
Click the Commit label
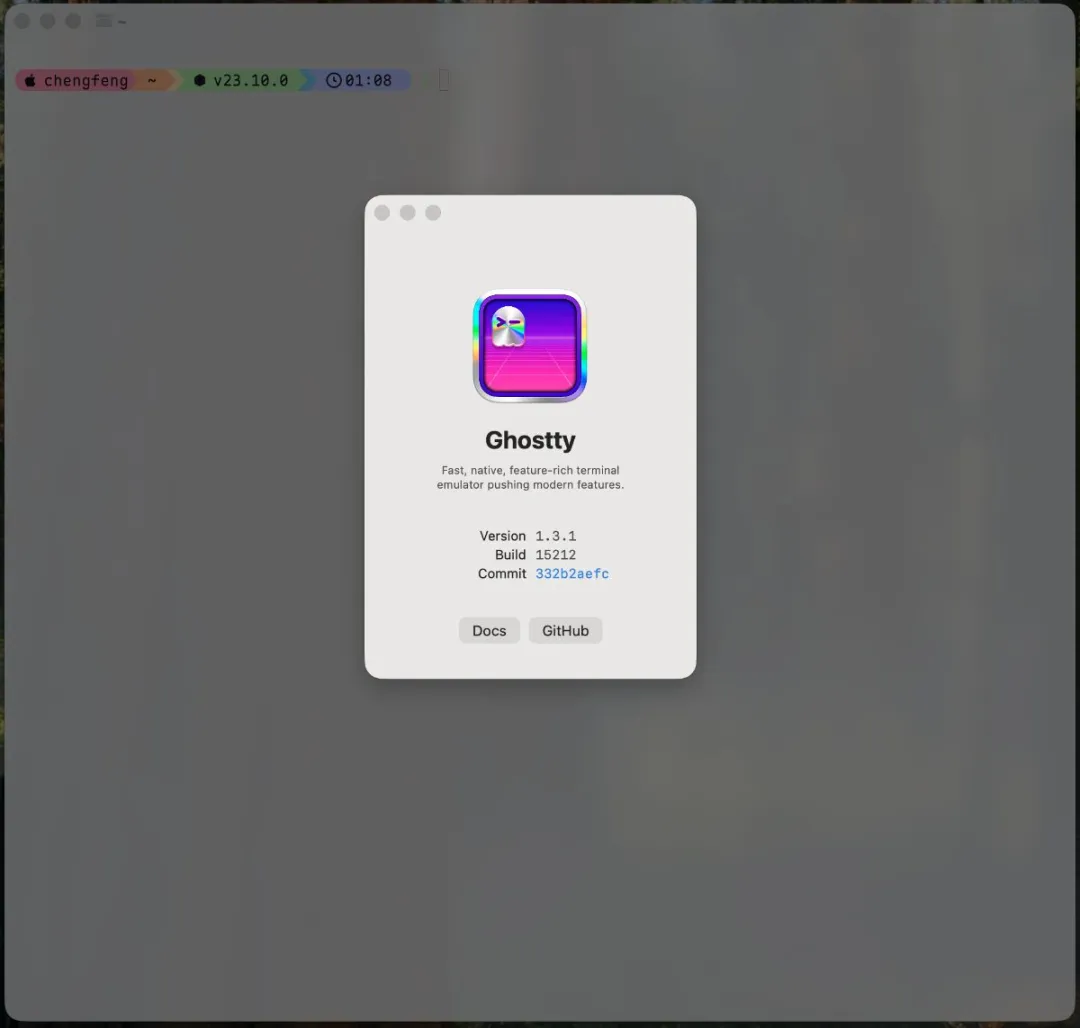[x=502, y=574]
